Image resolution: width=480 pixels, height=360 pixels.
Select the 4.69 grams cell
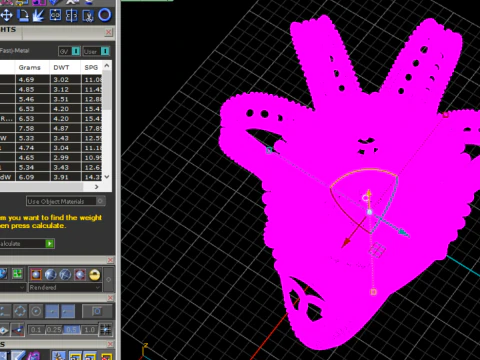tap(32, 80)
